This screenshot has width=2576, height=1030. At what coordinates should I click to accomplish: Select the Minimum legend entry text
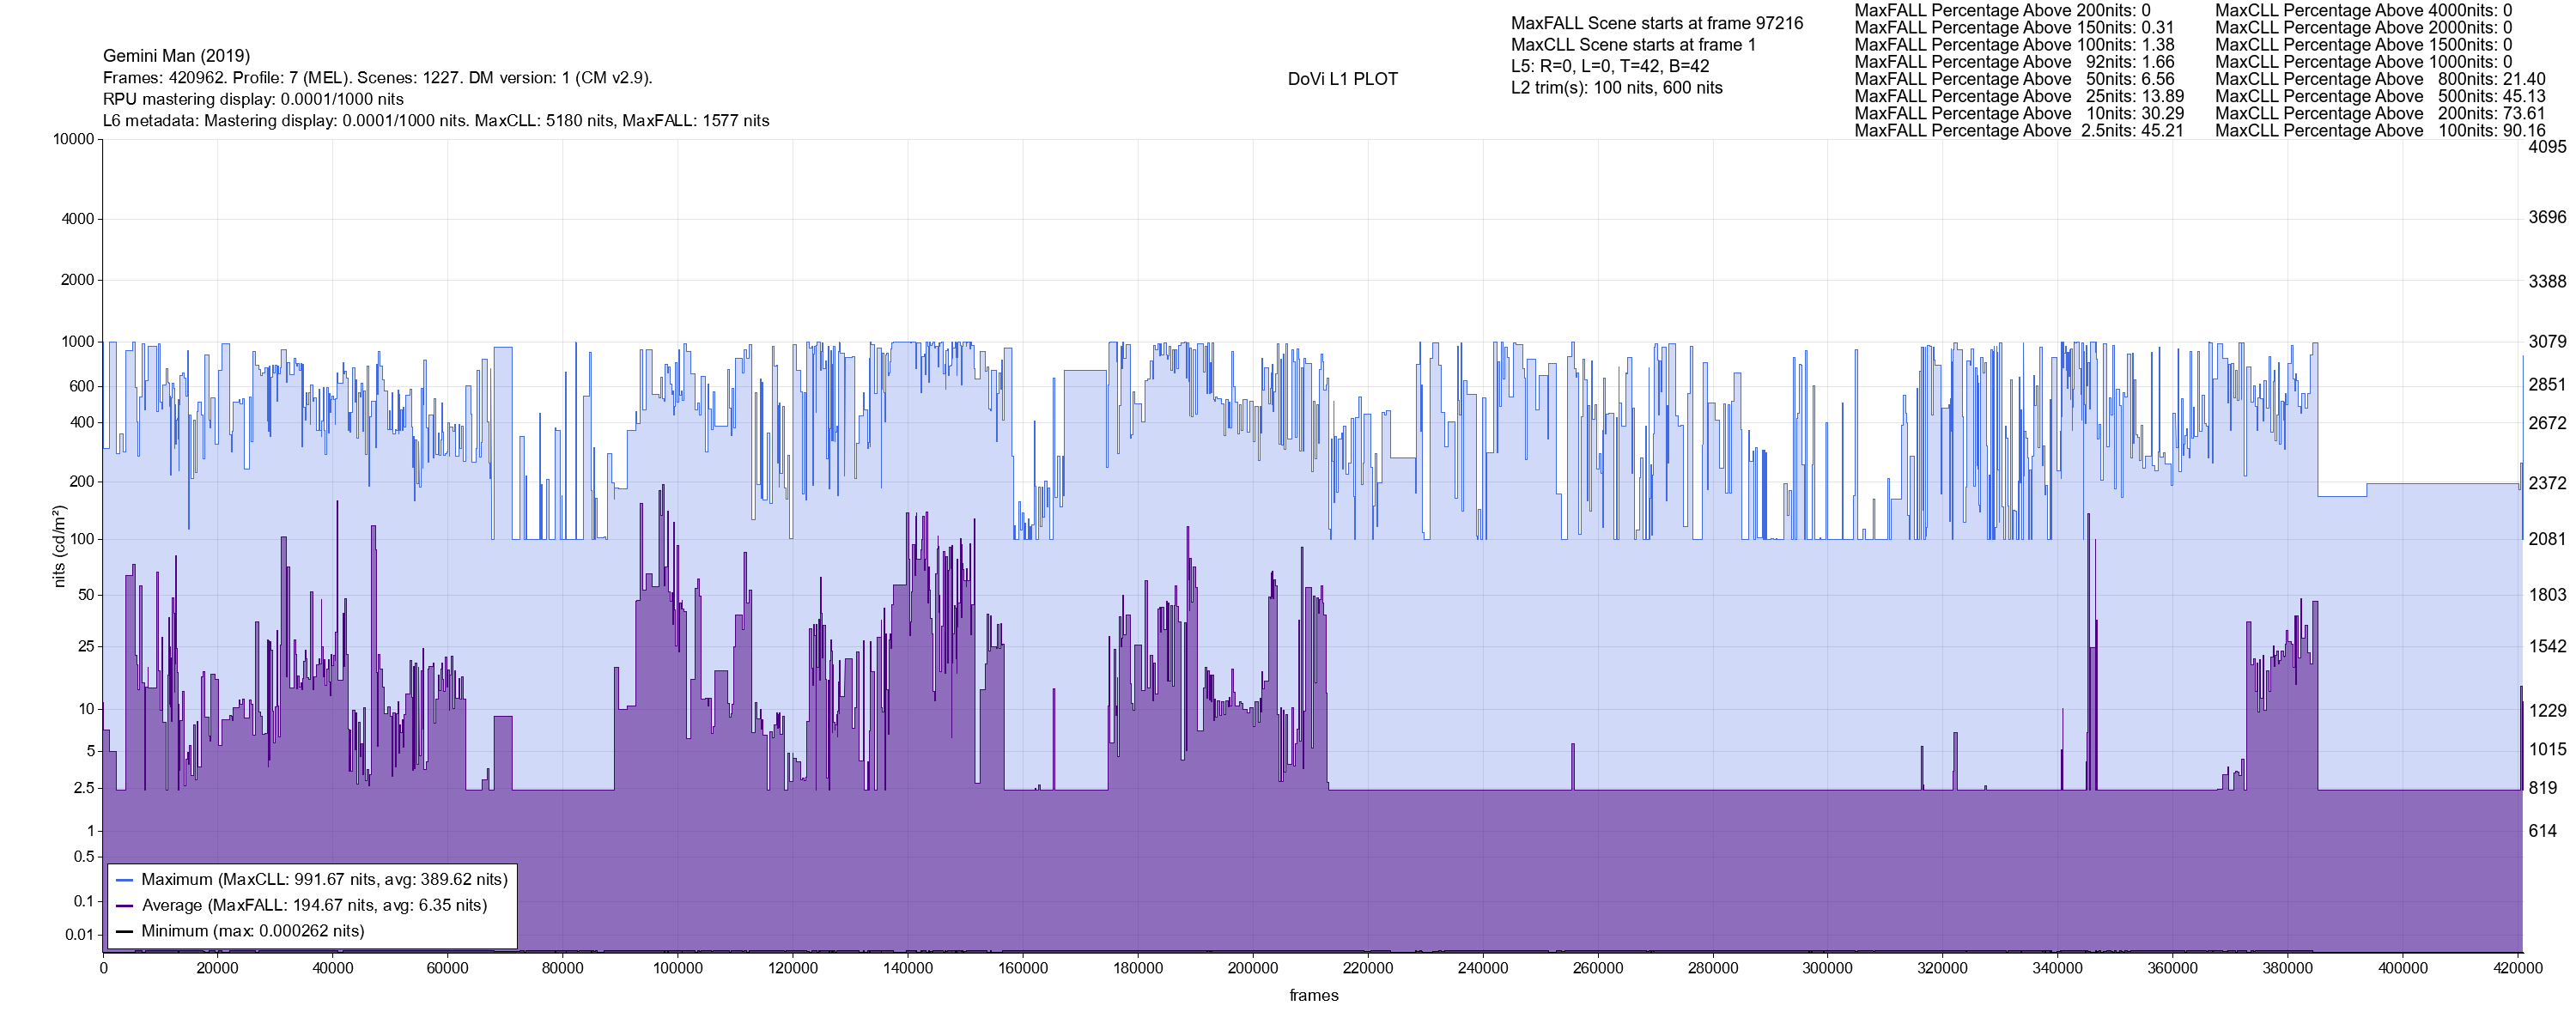click(252, 931)
